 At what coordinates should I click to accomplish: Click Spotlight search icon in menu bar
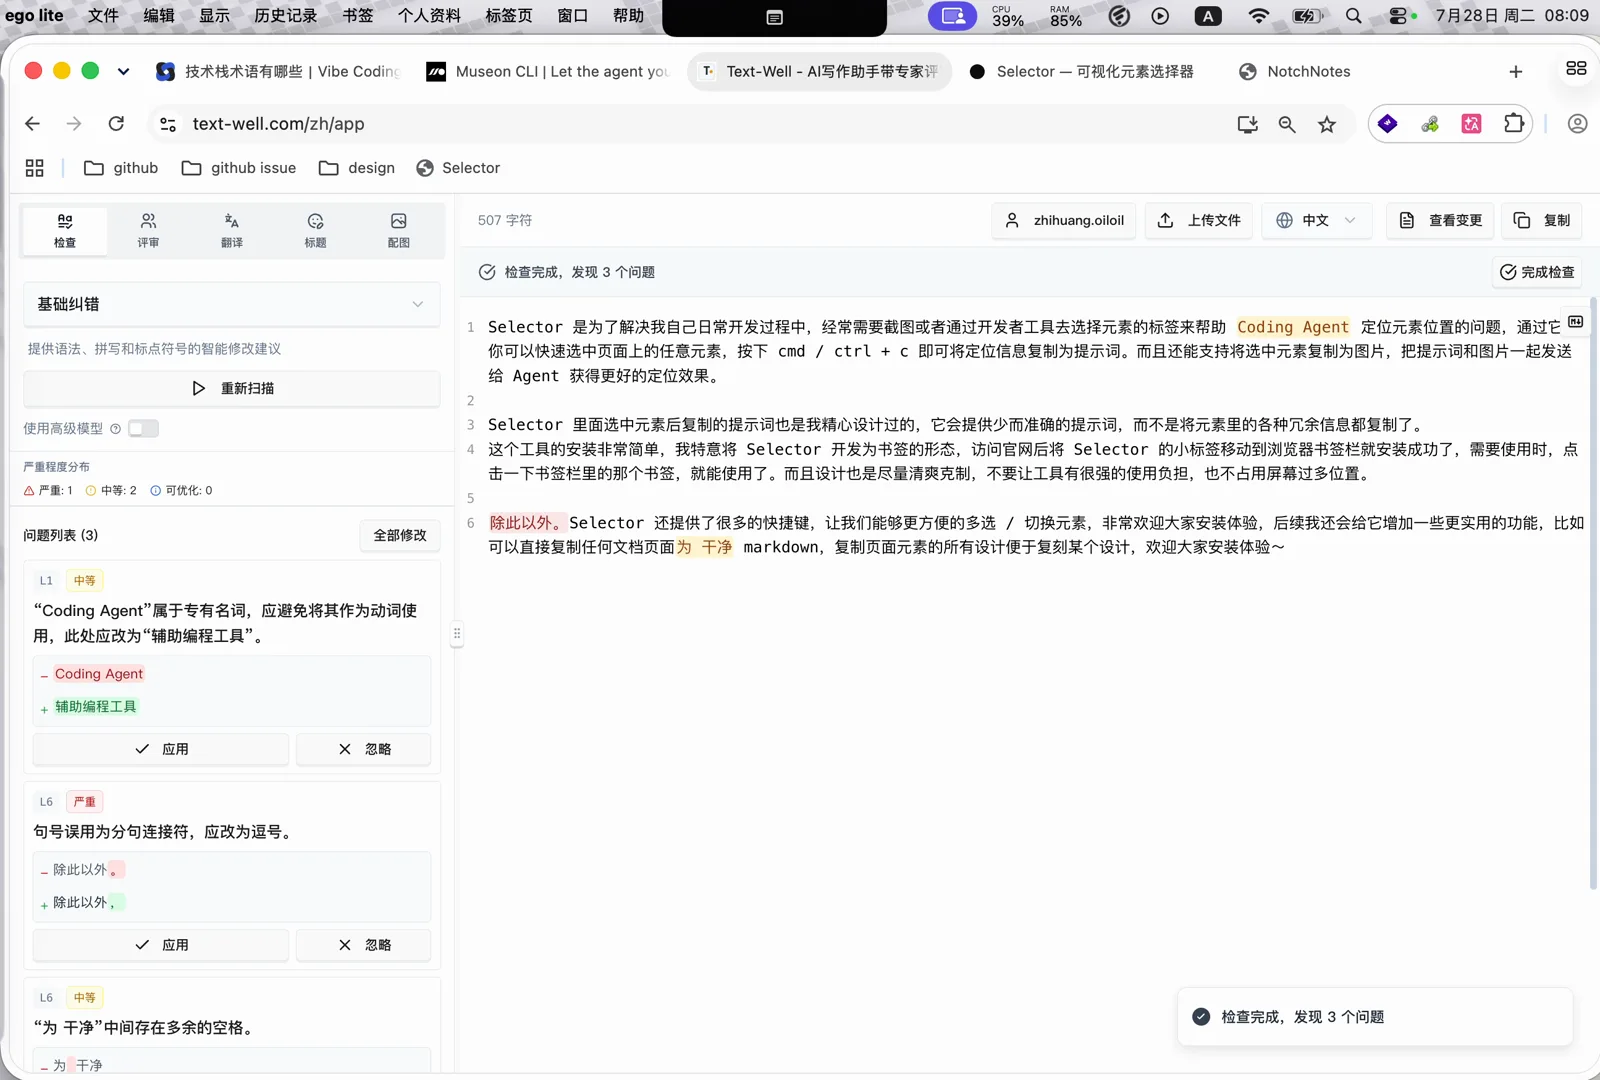tap(1353, 16)
